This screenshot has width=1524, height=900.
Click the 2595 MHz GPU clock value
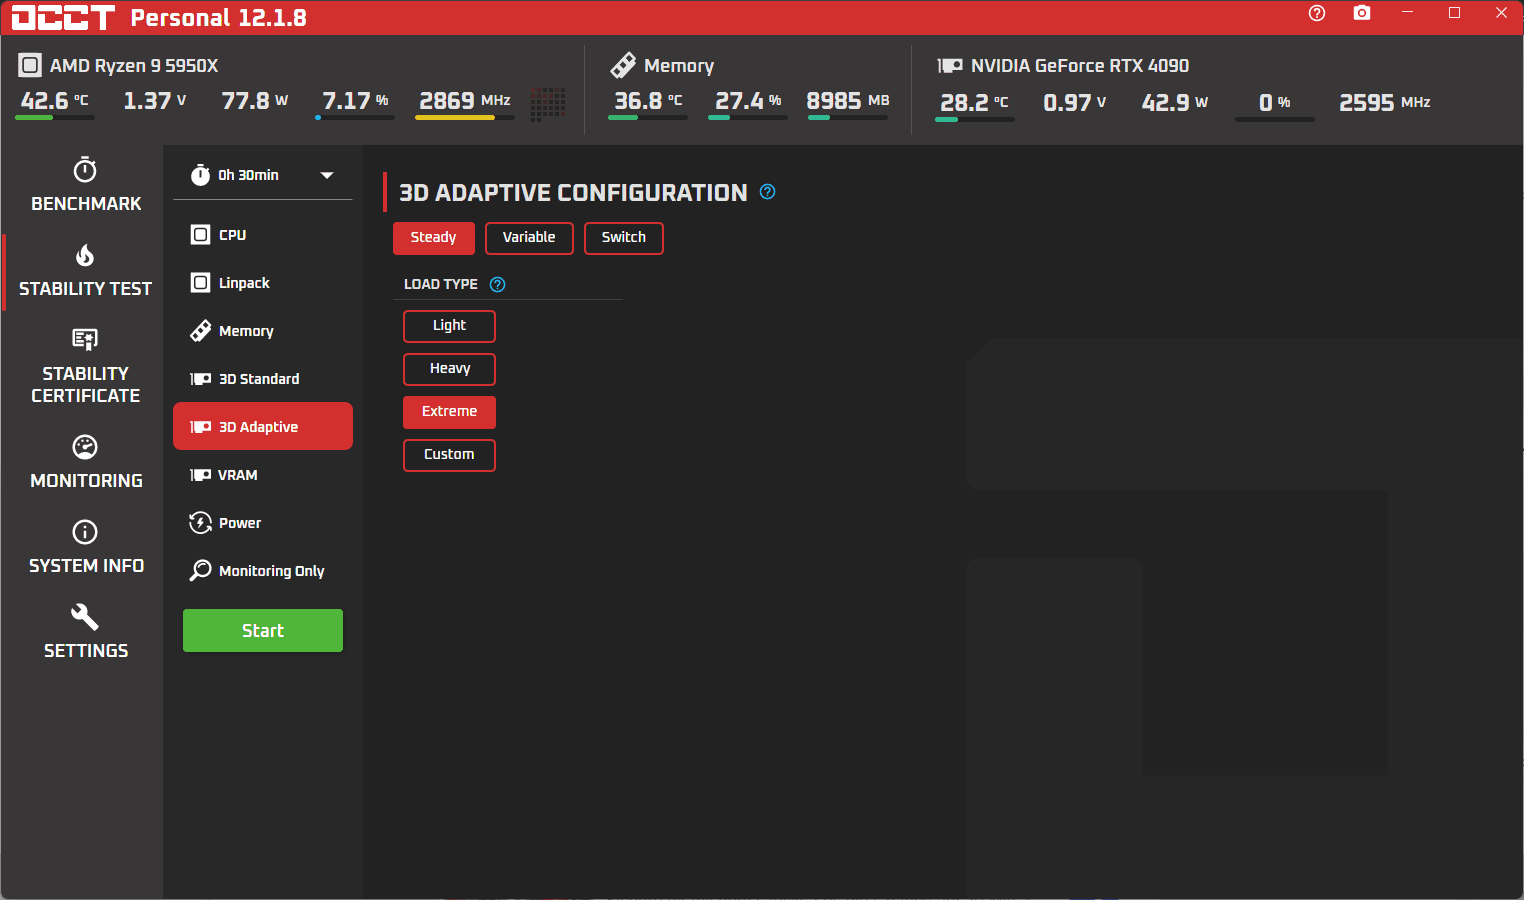pyautogui.click(x=1385, y=103)
